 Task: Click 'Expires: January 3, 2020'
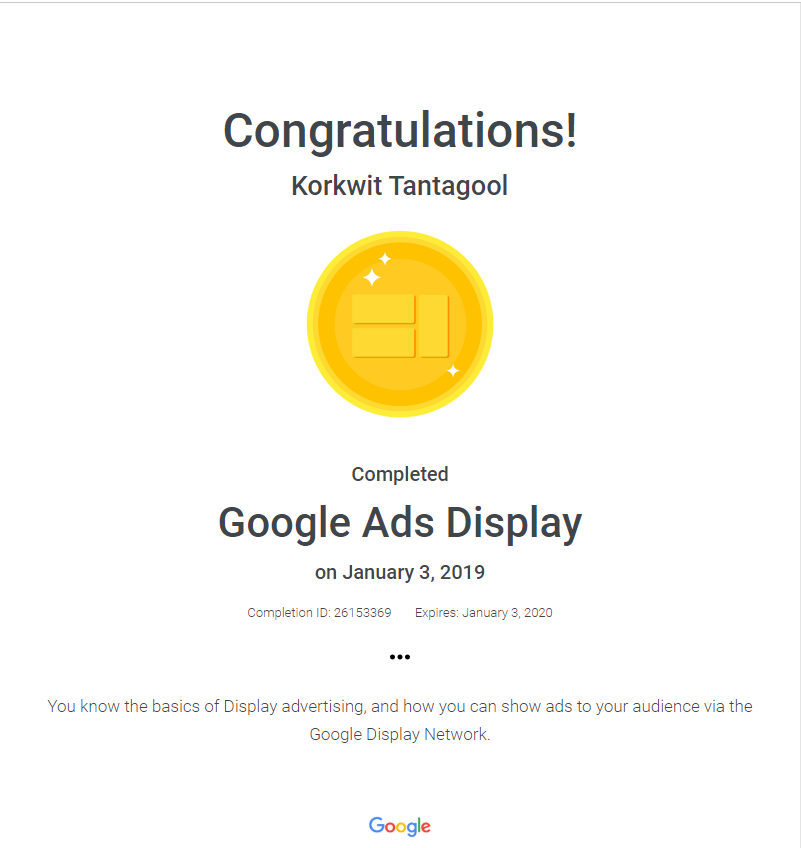tap(484, 613)
